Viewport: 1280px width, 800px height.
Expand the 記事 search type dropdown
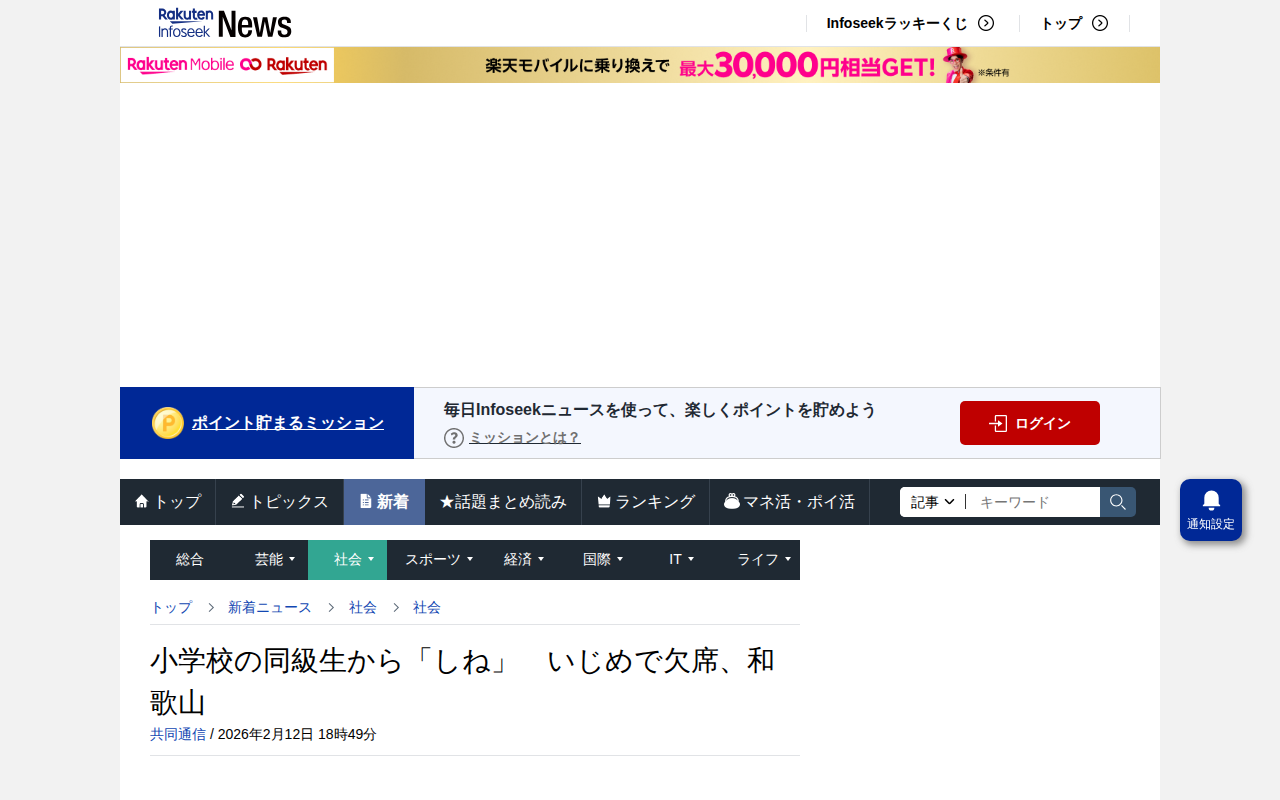[933, 502]
